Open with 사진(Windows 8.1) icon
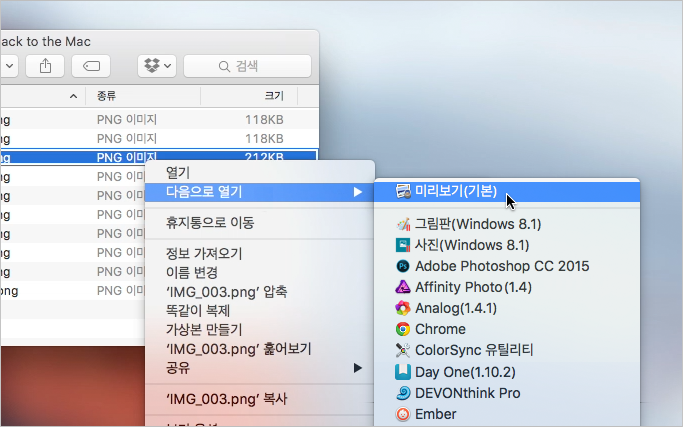 click(403, 245)
